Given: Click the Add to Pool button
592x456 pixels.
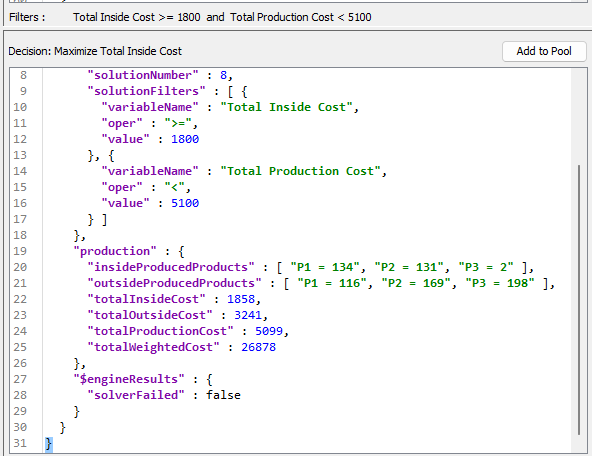Looking at the screenshot, I should [x=544, y=51].
